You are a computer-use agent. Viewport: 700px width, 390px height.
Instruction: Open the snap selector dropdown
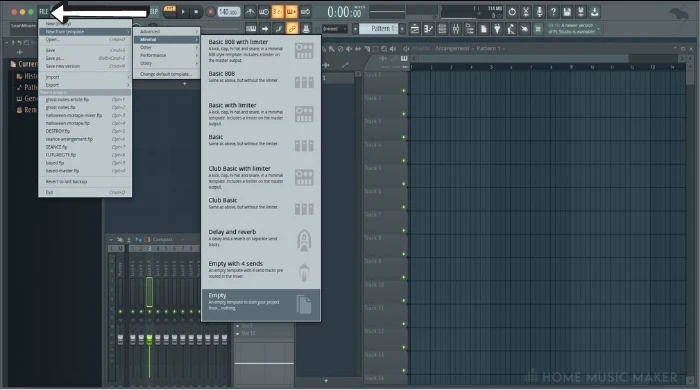335,29
